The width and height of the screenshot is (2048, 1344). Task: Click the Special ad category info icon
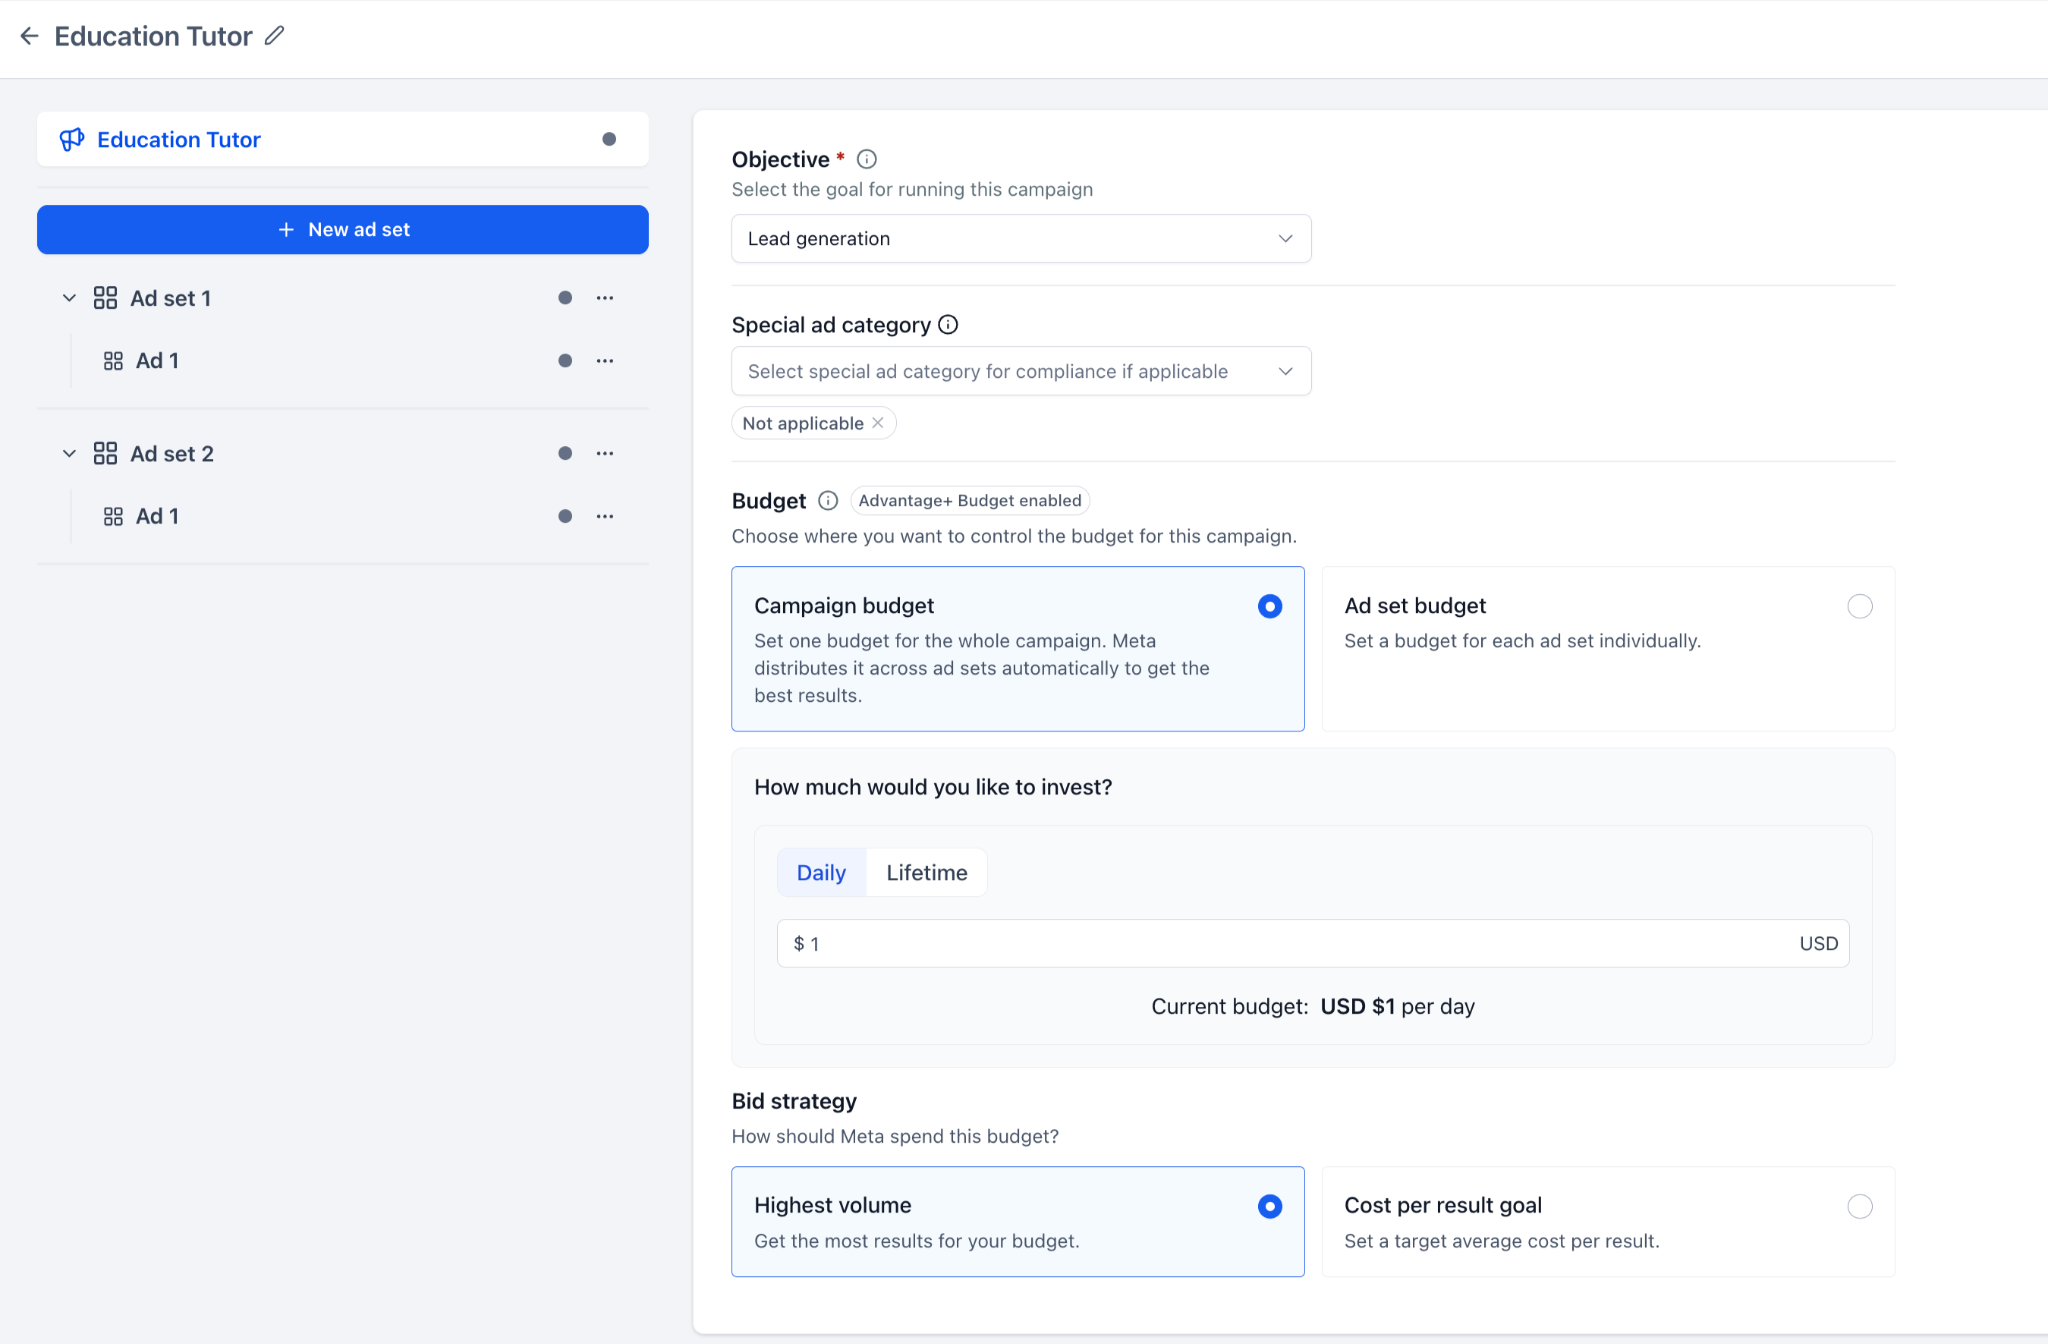(x=948, y=325)
